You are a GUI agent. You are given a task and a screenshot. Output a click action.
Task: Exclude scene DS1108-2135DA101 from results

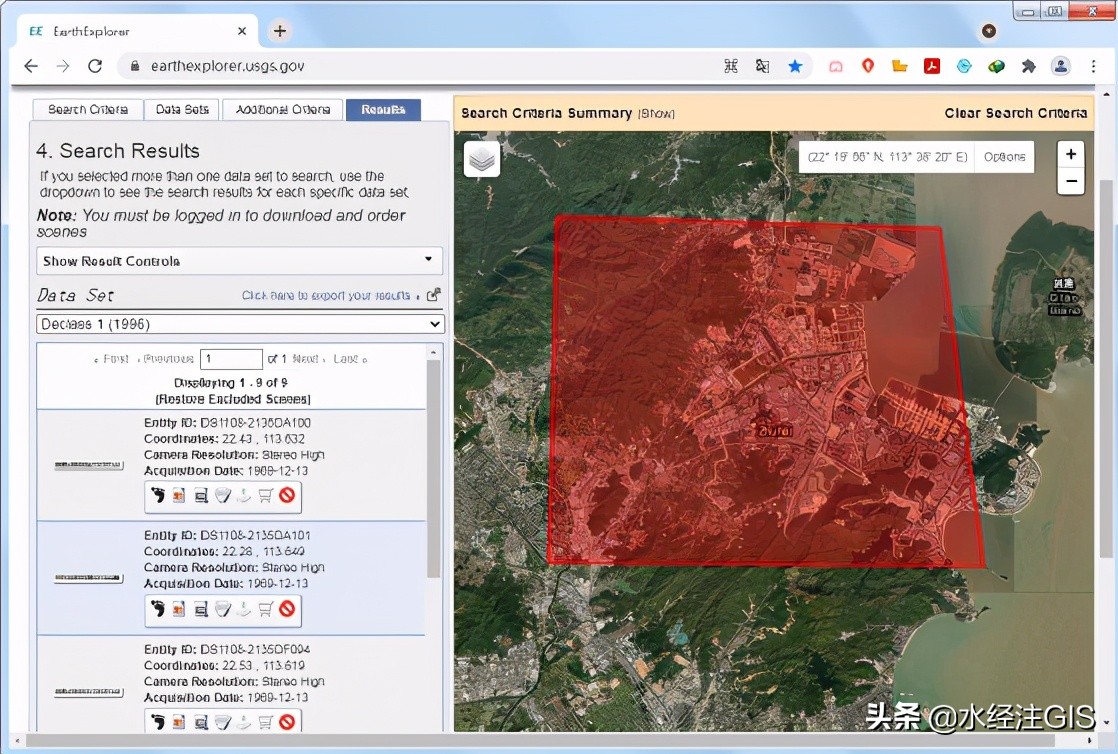(x=287, y=608)
